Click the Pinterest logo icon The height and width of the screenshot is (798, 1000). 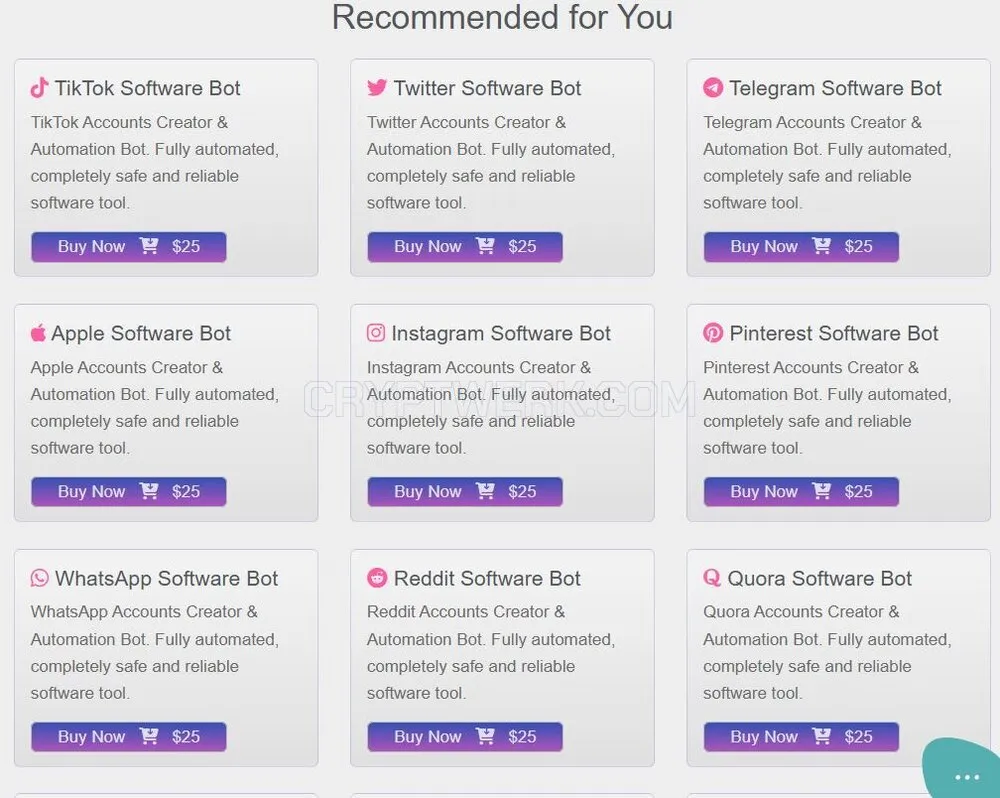tap(713, 332)
